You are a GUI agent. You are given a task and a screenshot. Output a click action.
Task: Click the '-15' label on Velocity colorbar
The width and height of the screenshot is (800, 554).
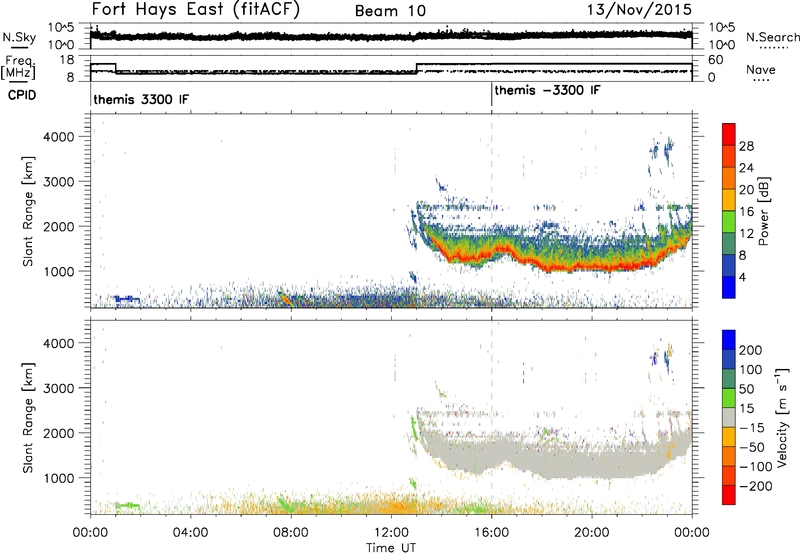[752, 428]
